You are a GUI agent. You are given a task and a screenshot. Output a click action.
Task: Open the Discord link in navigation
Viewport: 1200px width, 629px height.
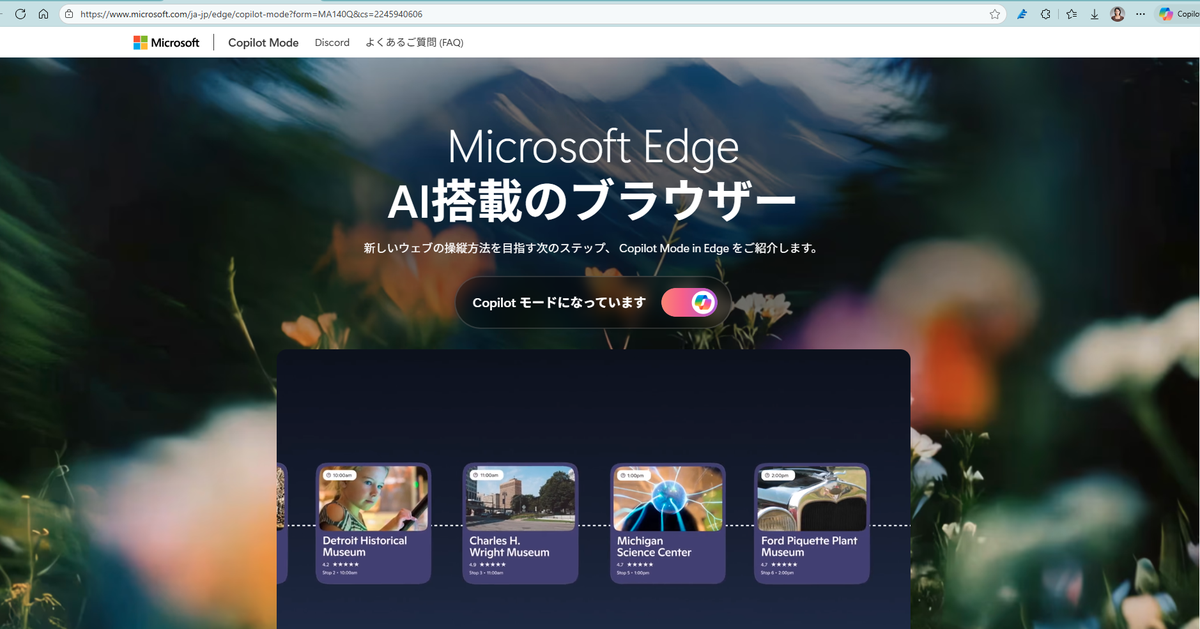point(332,43)
